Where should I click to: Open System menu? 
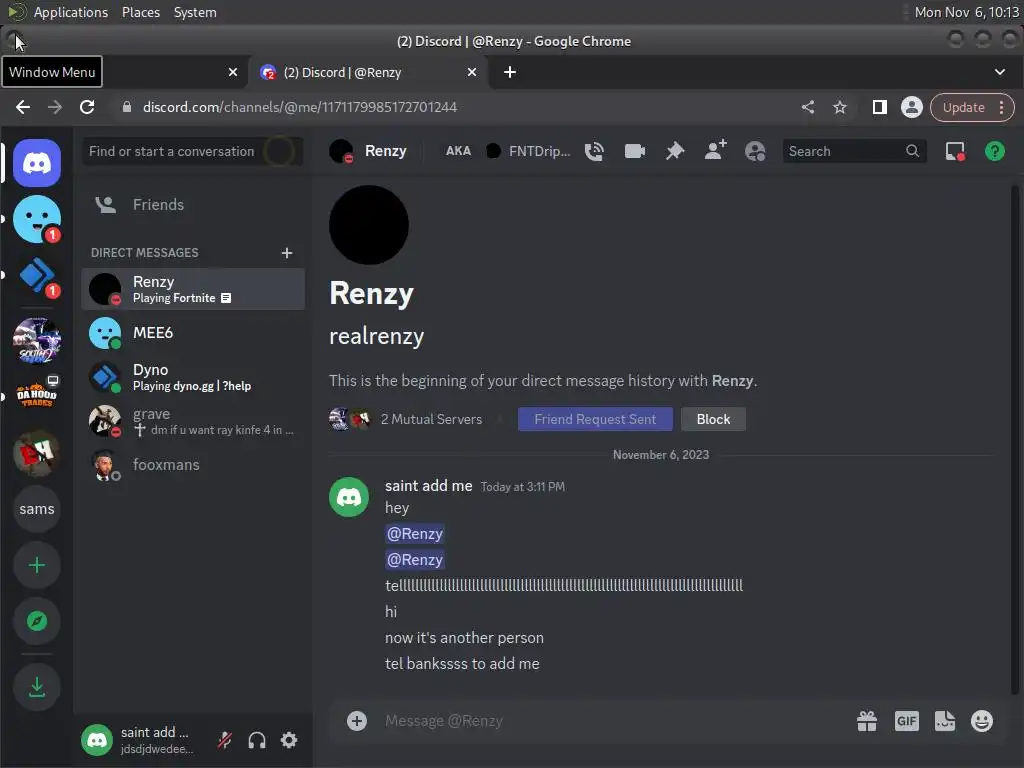pyautogui.click(x=195, y=12)
